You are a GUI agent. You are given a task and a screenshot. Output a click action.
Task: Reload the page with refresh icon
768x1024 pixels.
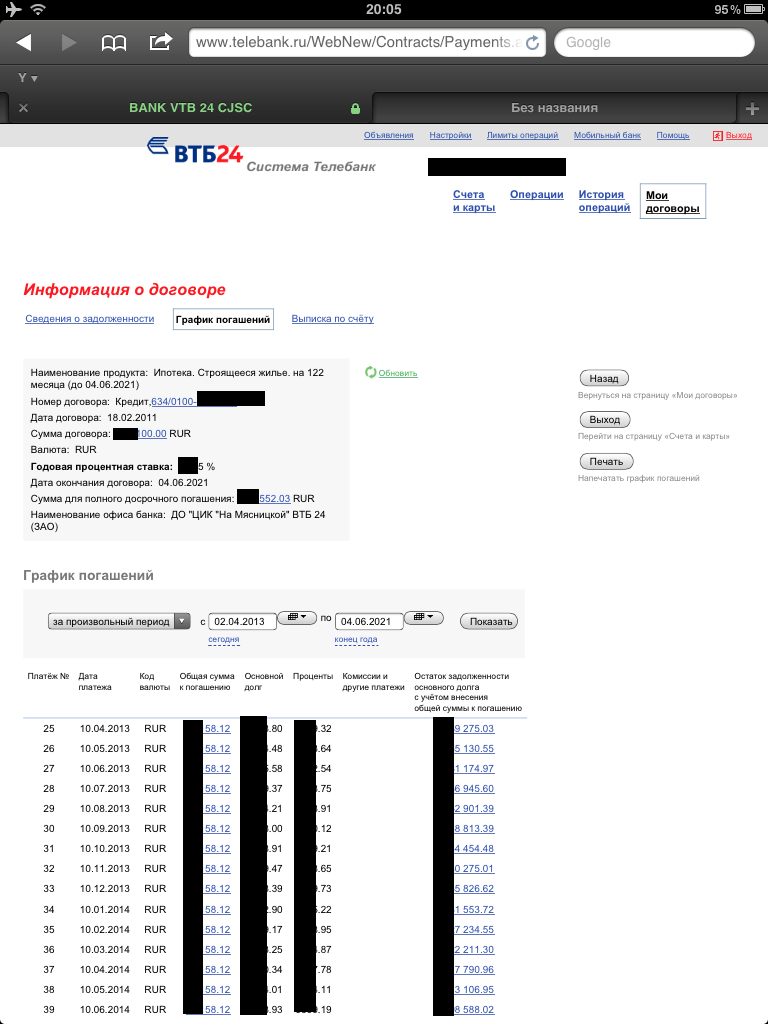click(532, 42)
